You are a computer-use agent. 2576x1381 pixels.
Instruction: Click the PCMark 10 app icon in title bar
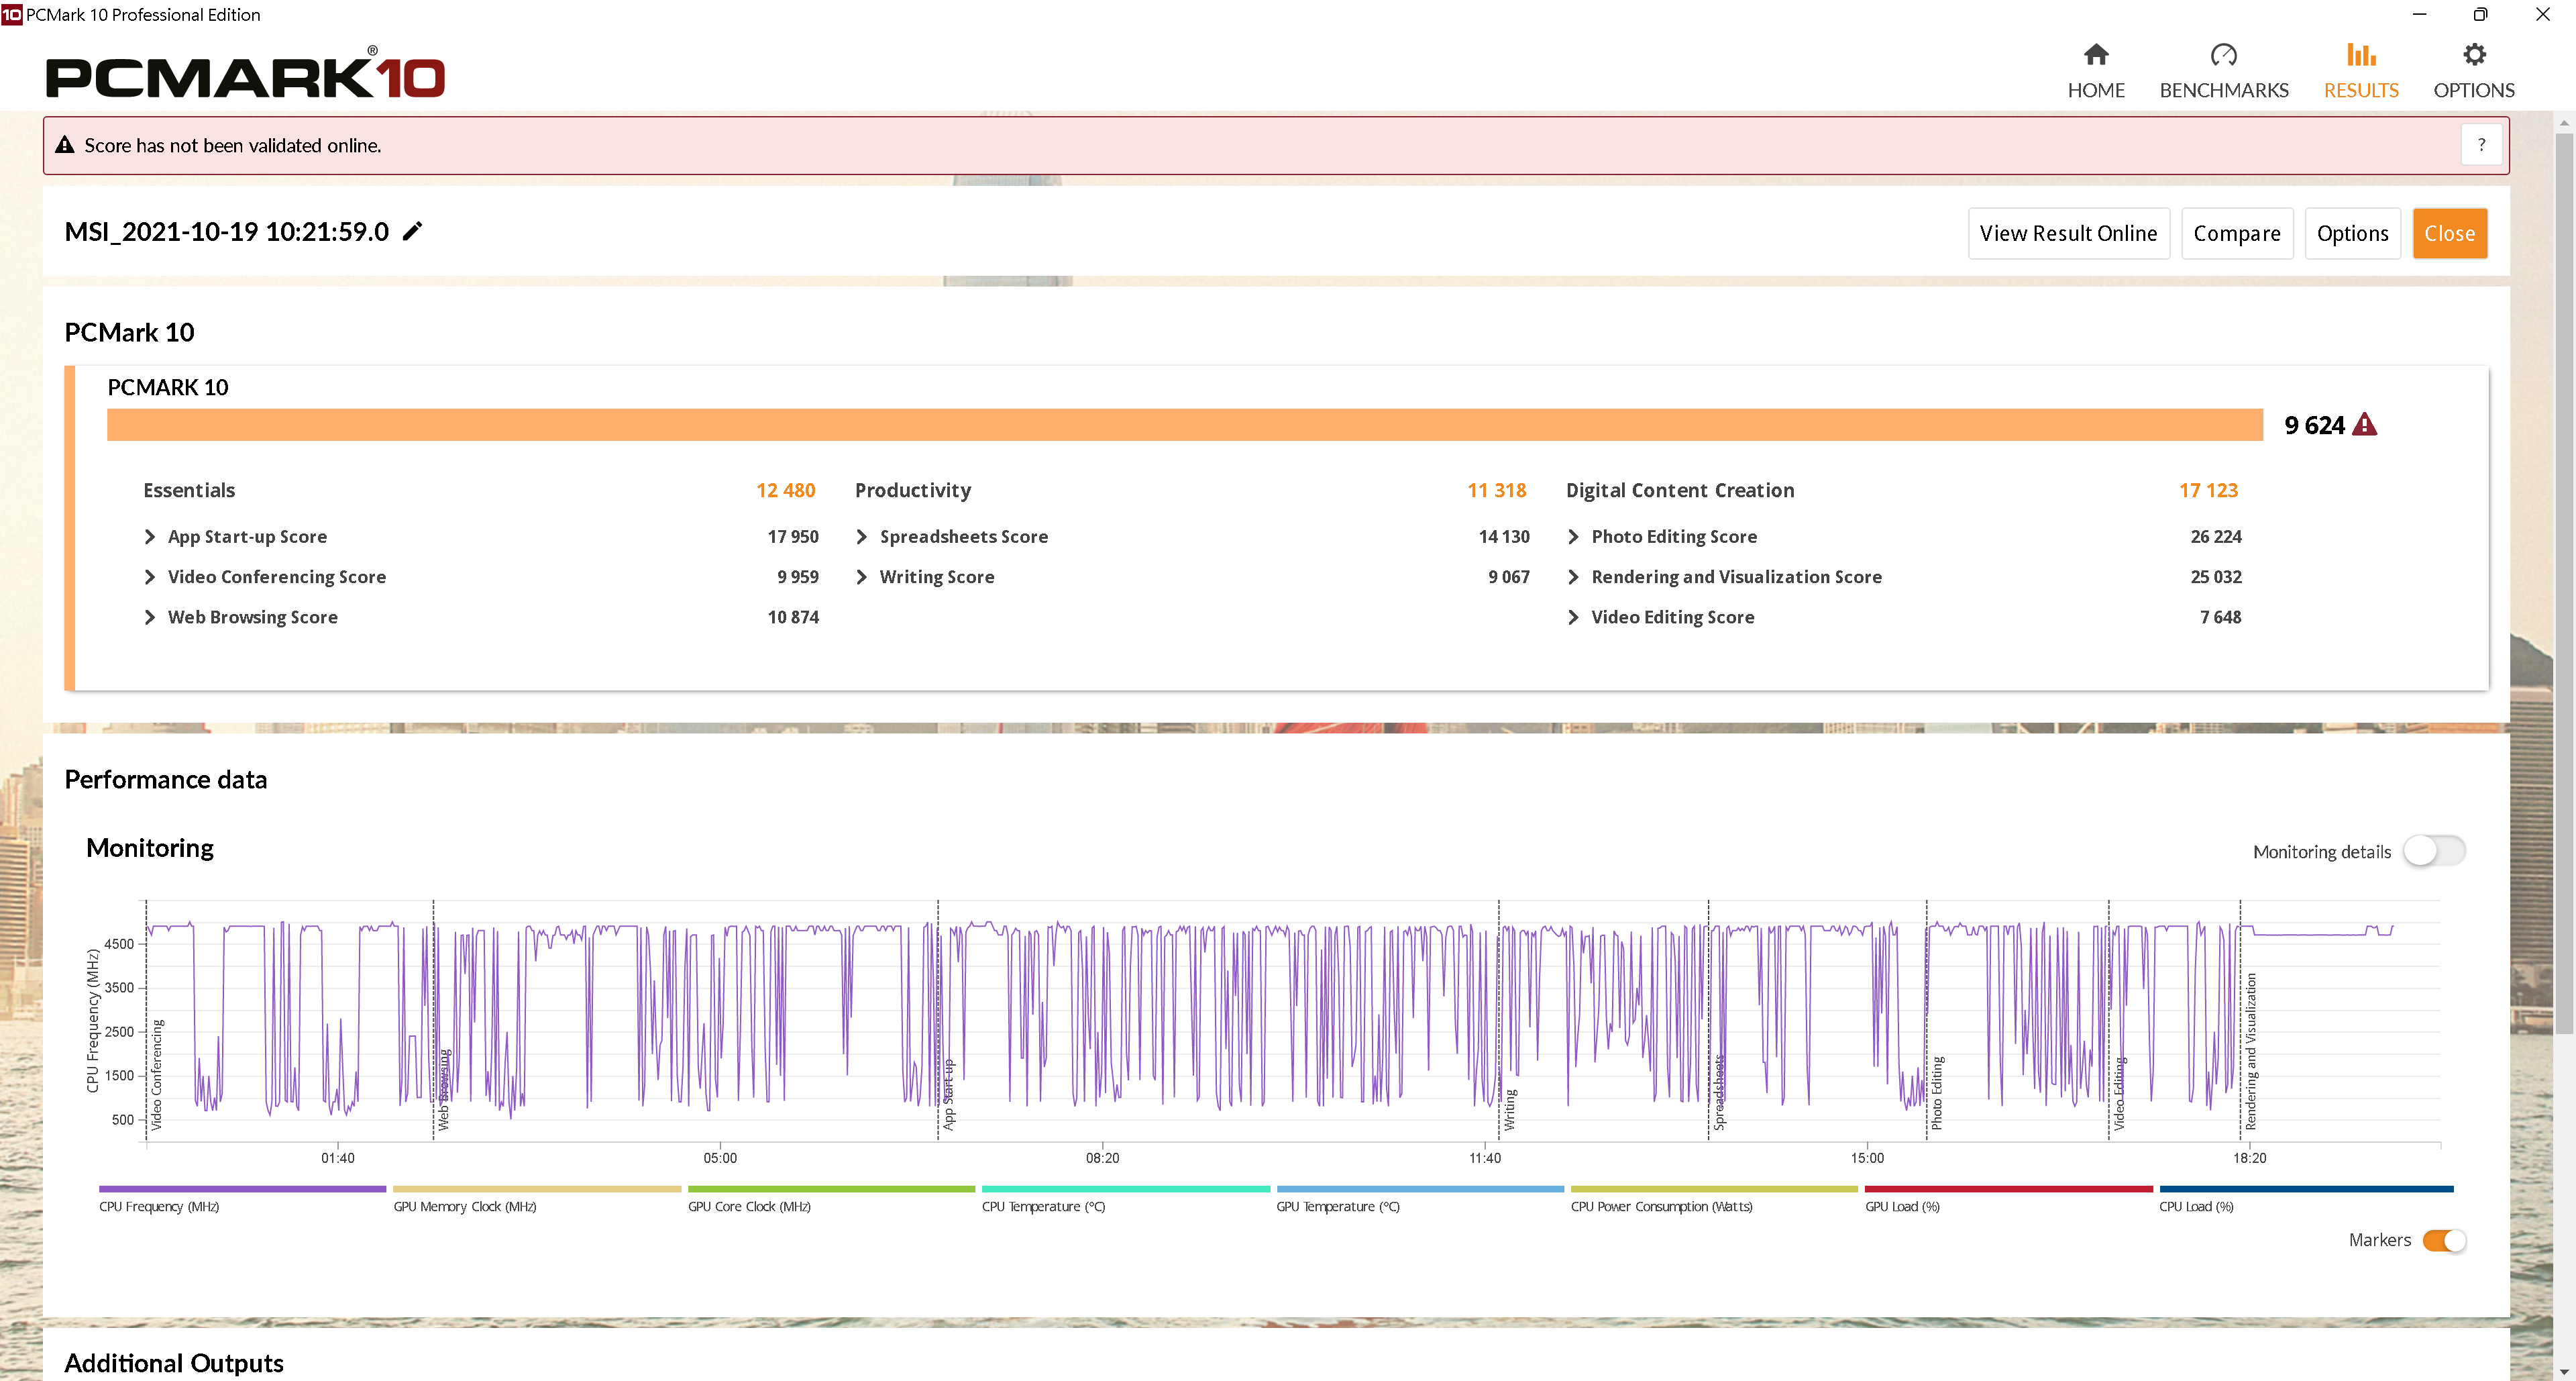[x=12, y=15]
